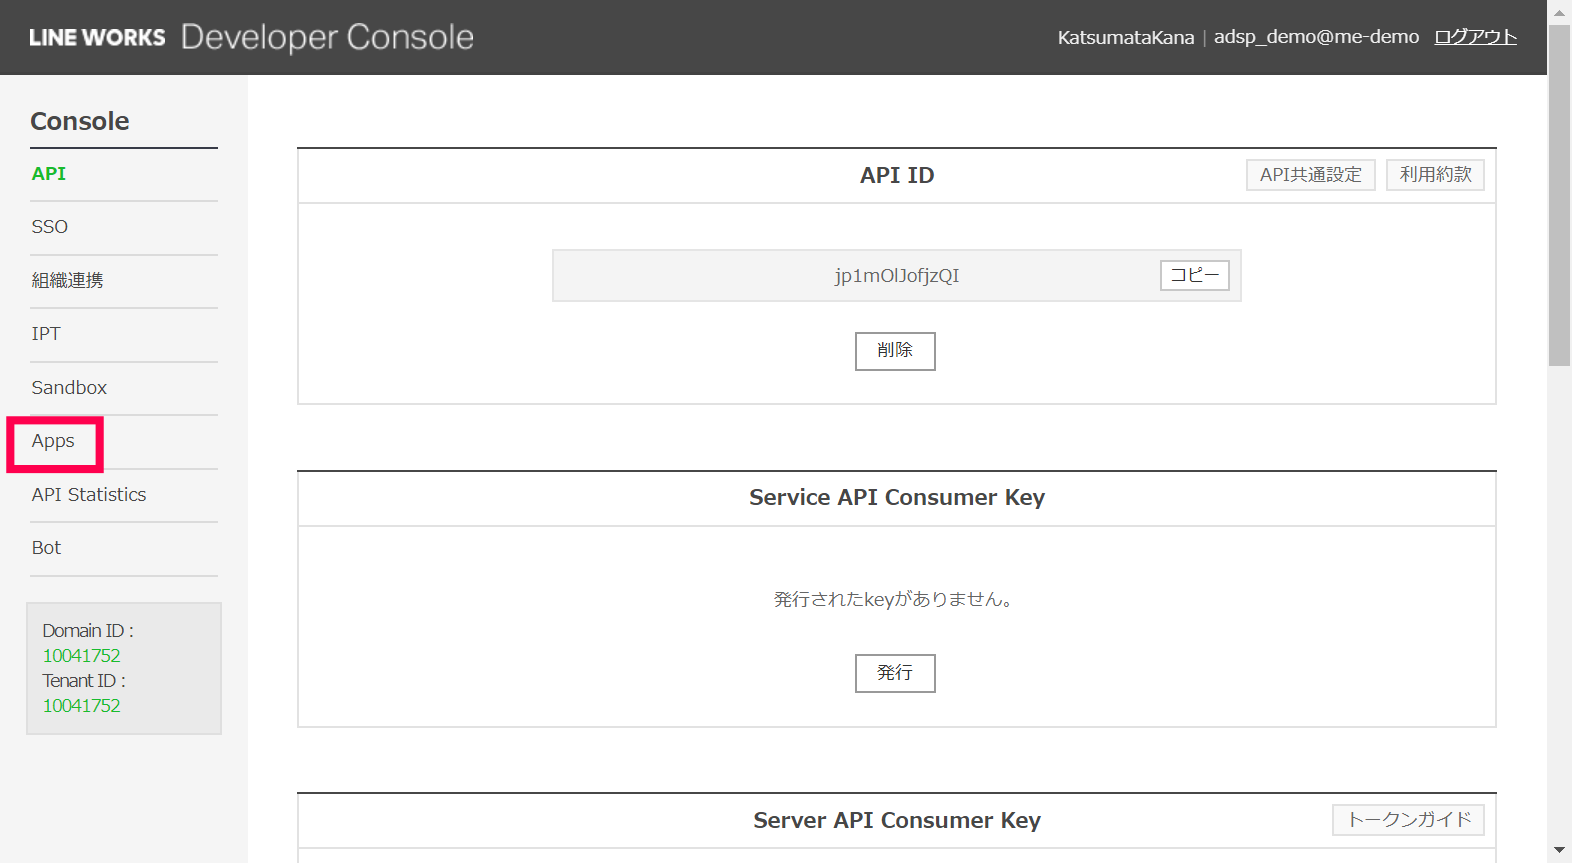Screen dimensions: 1572x863
Task: Click the Domain ID number link
Action: (x=81, y=656)
